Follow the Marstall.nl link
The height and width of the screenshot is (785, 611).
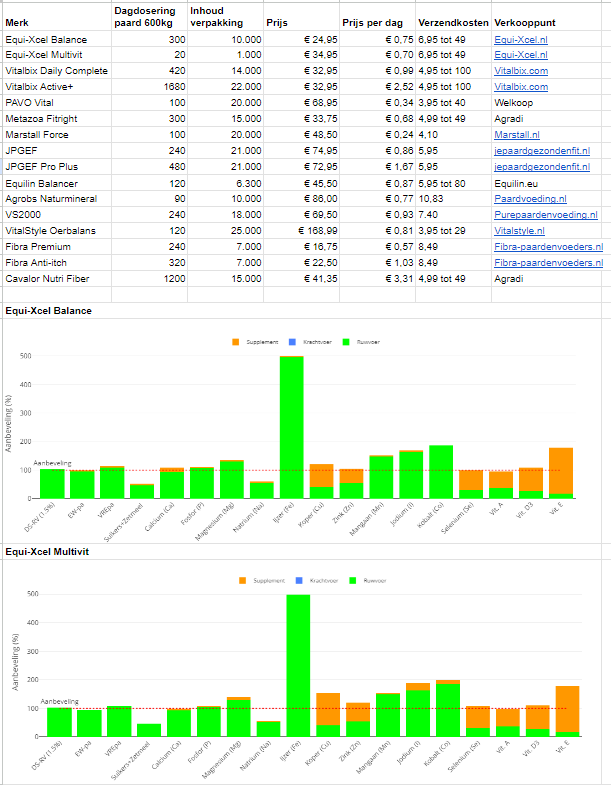point(517,135)
